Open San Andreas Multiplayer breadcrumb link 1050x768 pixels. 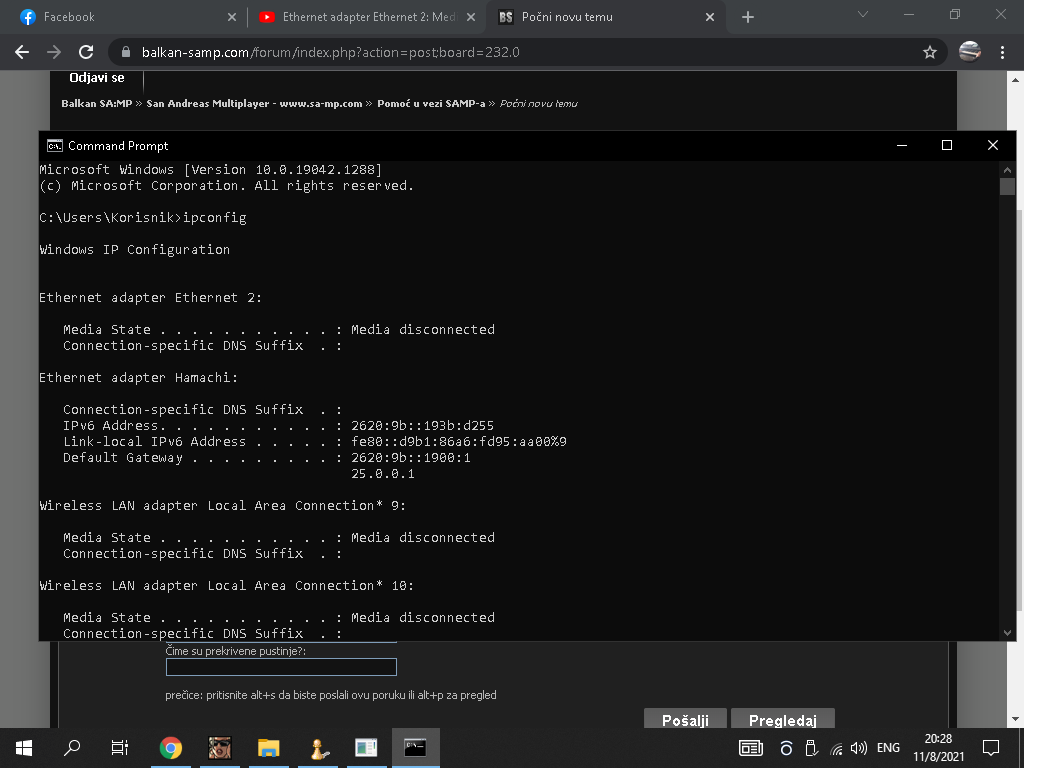tap(254, 104)
